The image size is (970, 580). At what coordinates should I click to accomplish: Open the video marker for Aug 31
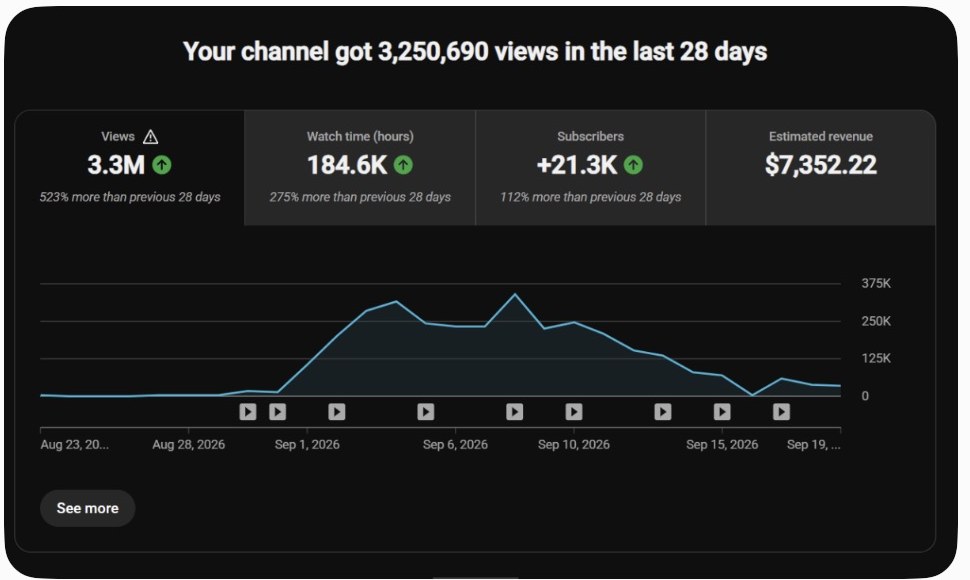pos(278,412)
